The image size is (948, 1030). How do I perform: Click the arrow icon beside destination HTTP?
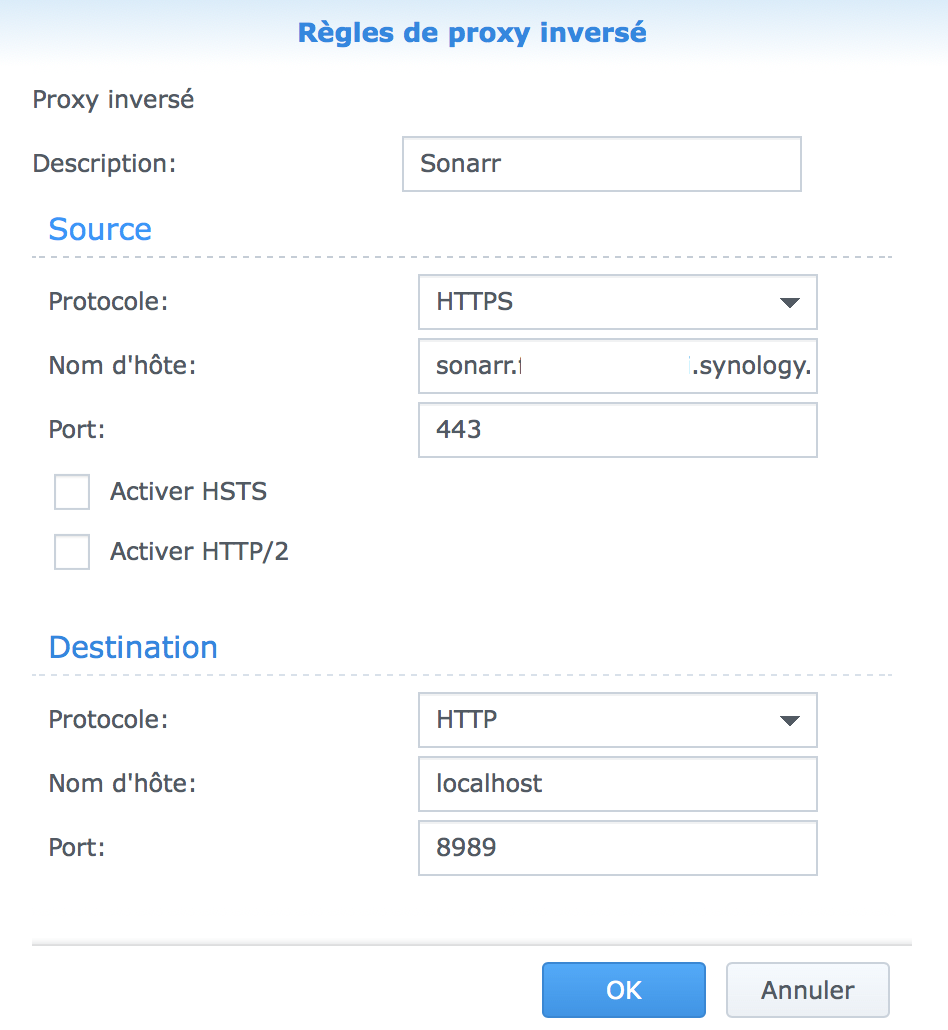[789, 720]
